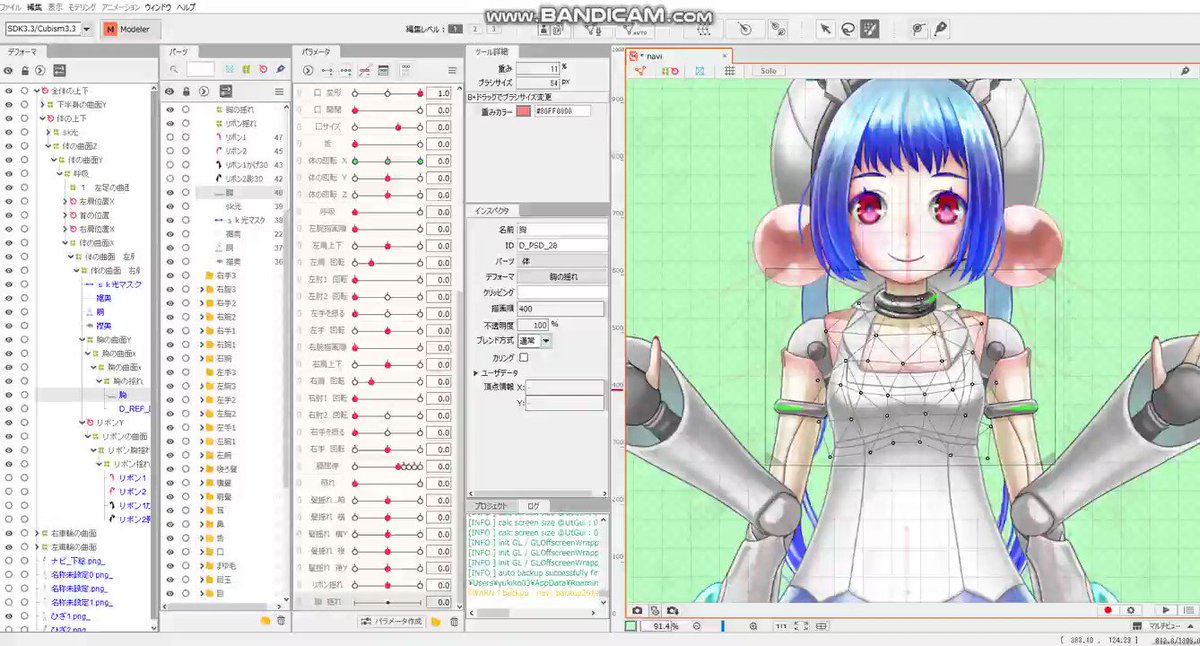
Task: Toggle visibility eye of 胸の揺れ part row
Action: 169,108
